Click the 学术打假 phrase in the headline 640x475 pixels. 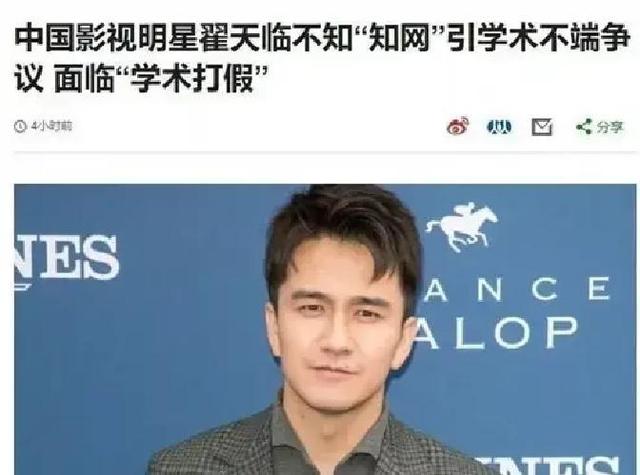[x=192, y=78]
